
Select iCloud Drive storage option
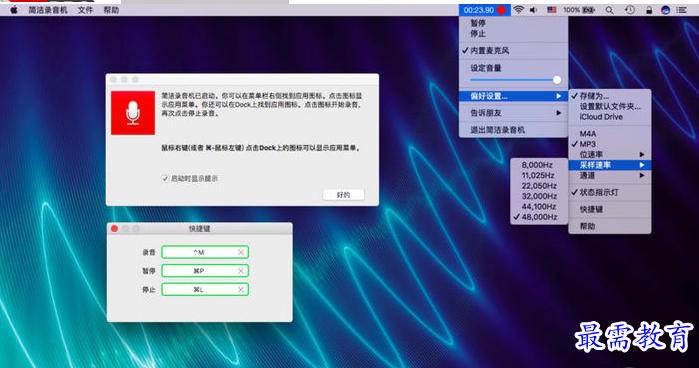coord(610,117)
